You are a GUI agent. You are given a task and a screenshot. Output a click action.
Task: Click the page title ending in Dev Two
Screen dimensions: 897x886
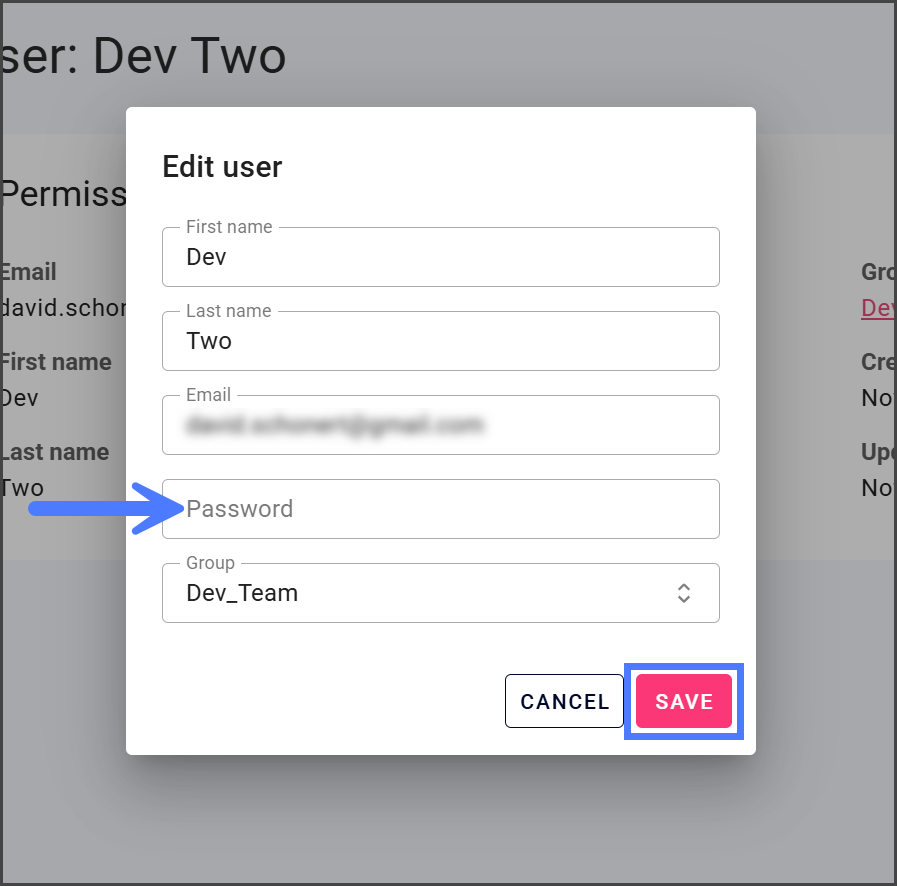click(144, 57)
